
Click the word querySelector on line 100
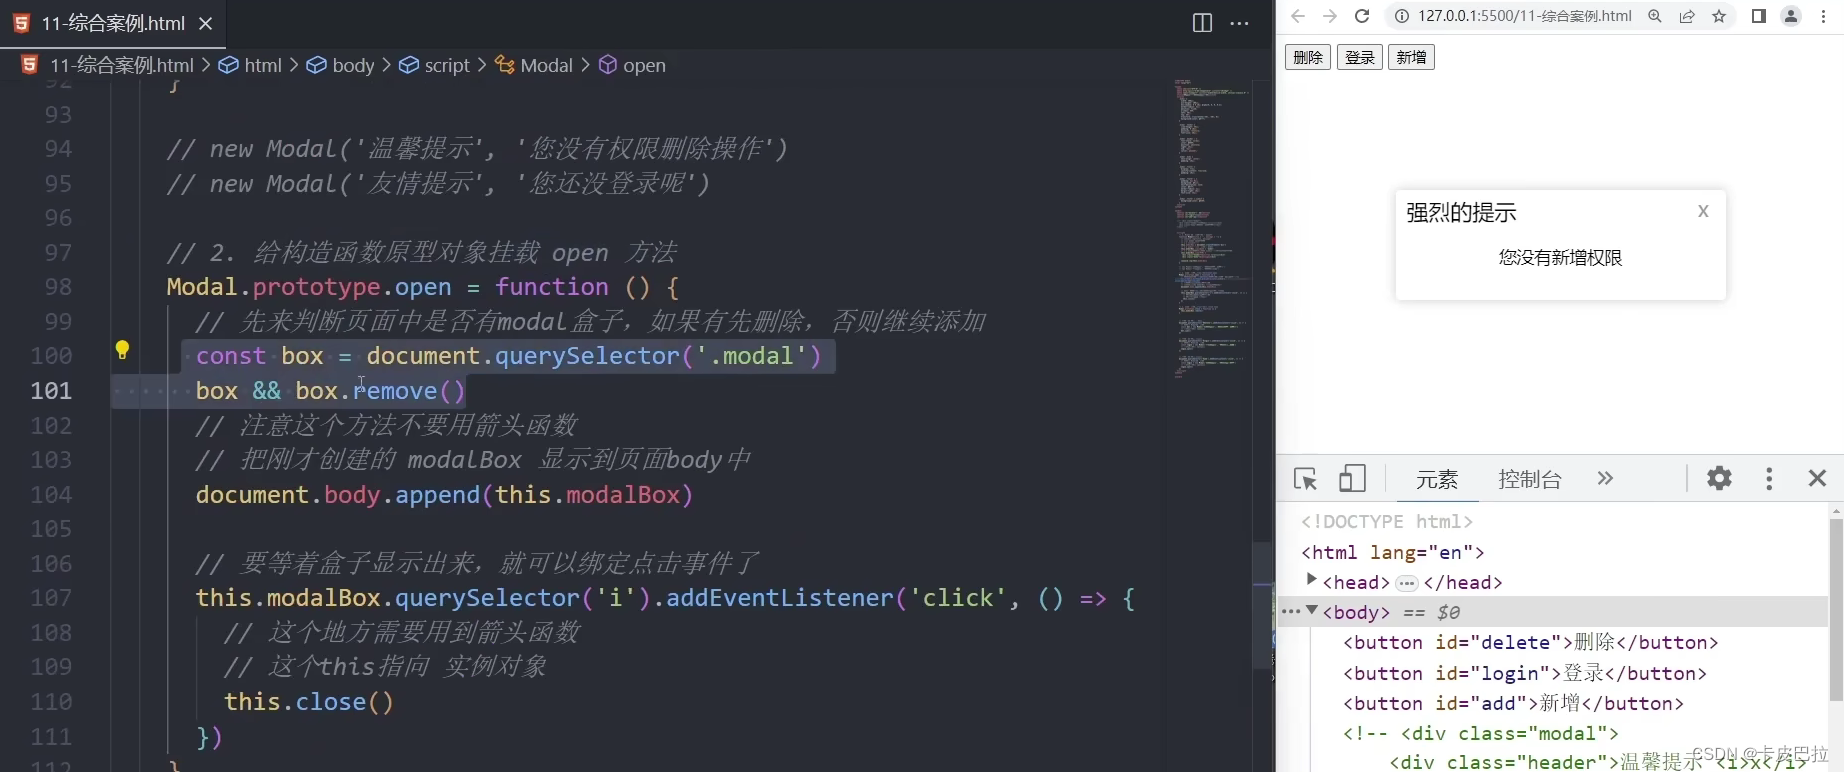[x=587, y=356]
